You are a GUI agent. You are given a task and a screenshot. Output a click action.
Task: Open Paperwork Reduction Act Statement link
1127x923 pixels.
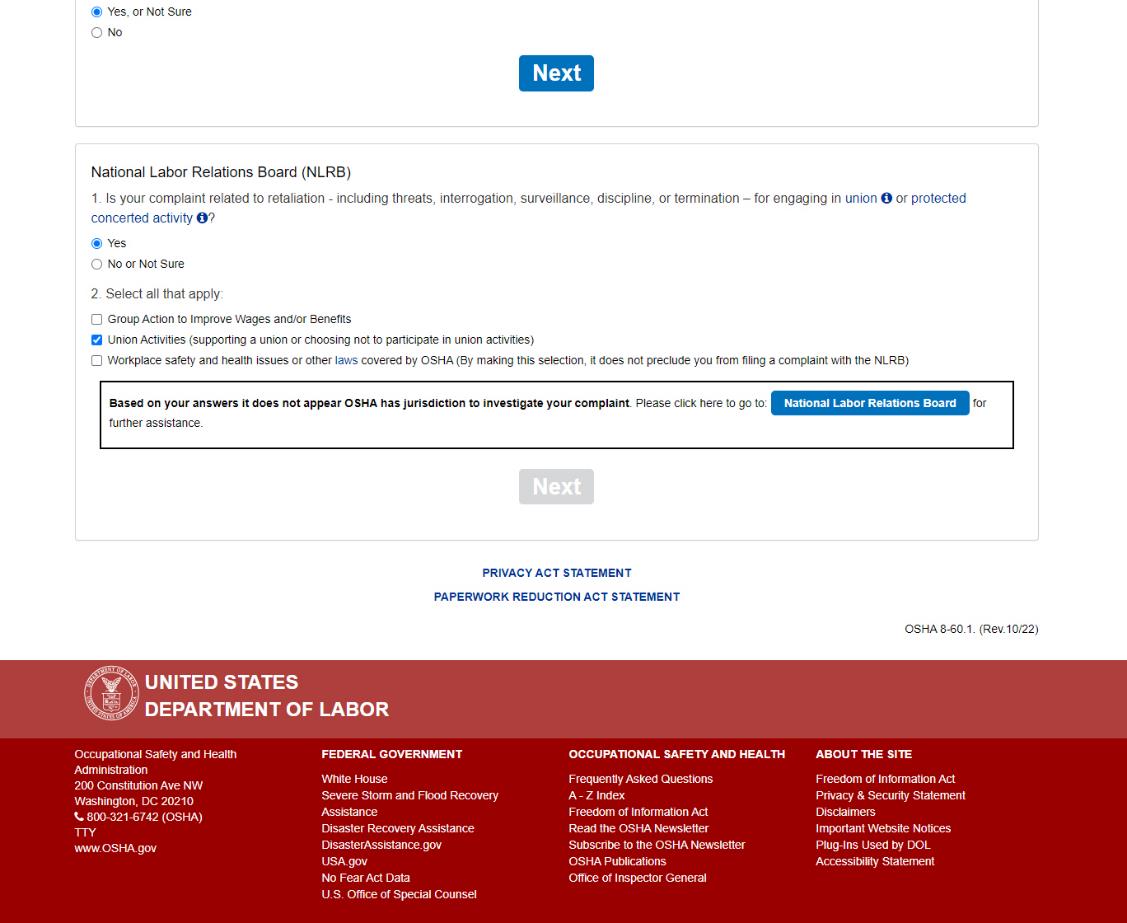pos(556,597)
